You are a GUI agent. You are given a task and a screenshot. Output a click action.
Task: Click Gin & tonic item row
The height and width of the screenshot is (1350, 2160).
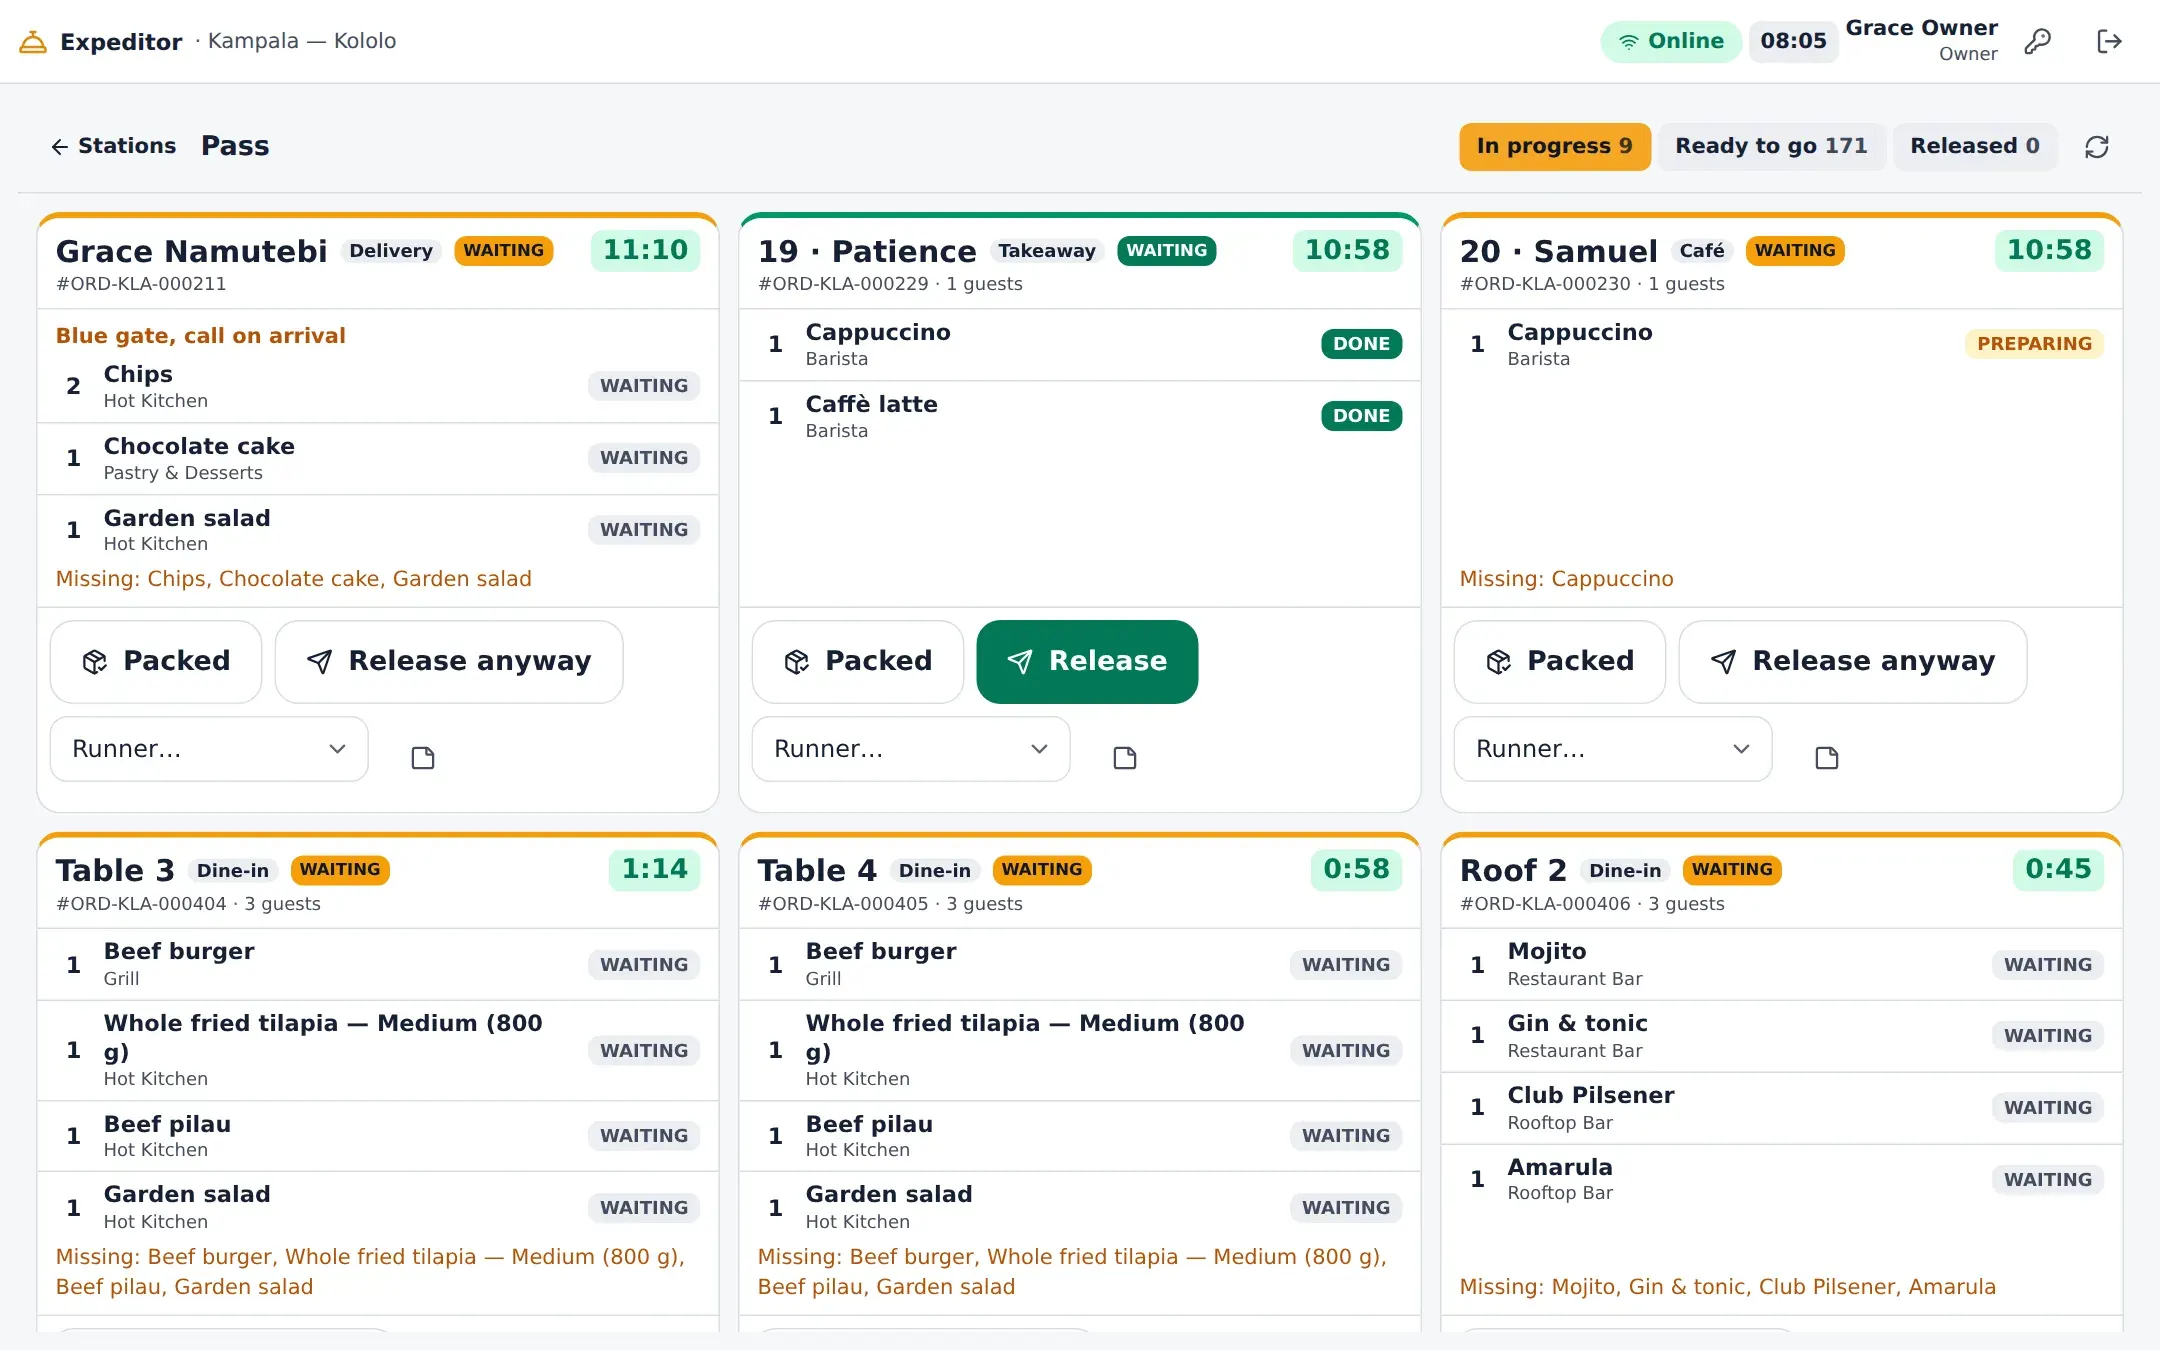[x=1782, y=1037]
